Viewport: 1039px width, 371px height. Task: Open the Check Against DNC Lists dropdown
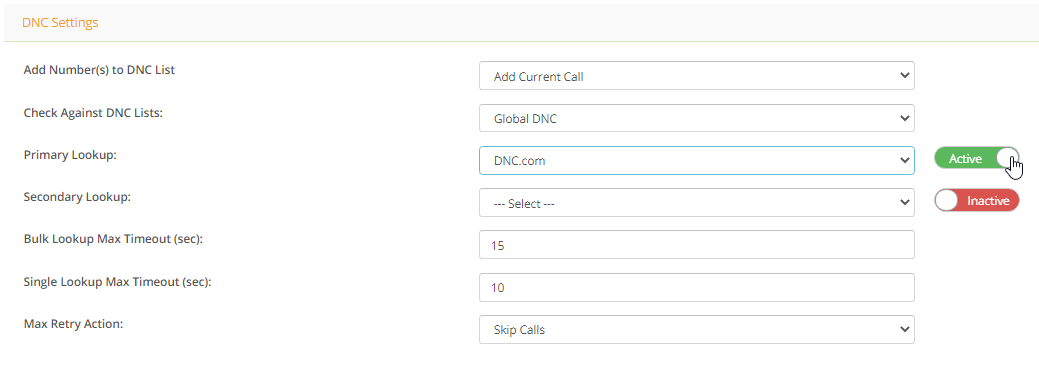coord(696,119)
